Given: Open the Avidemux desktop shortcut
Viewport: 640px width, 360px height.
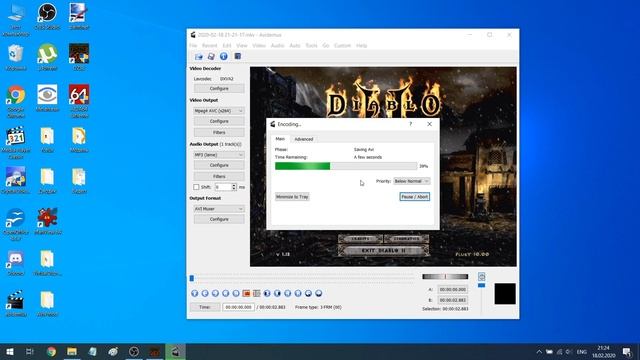Looking at the screenshot, I should [x=16, y=303].
